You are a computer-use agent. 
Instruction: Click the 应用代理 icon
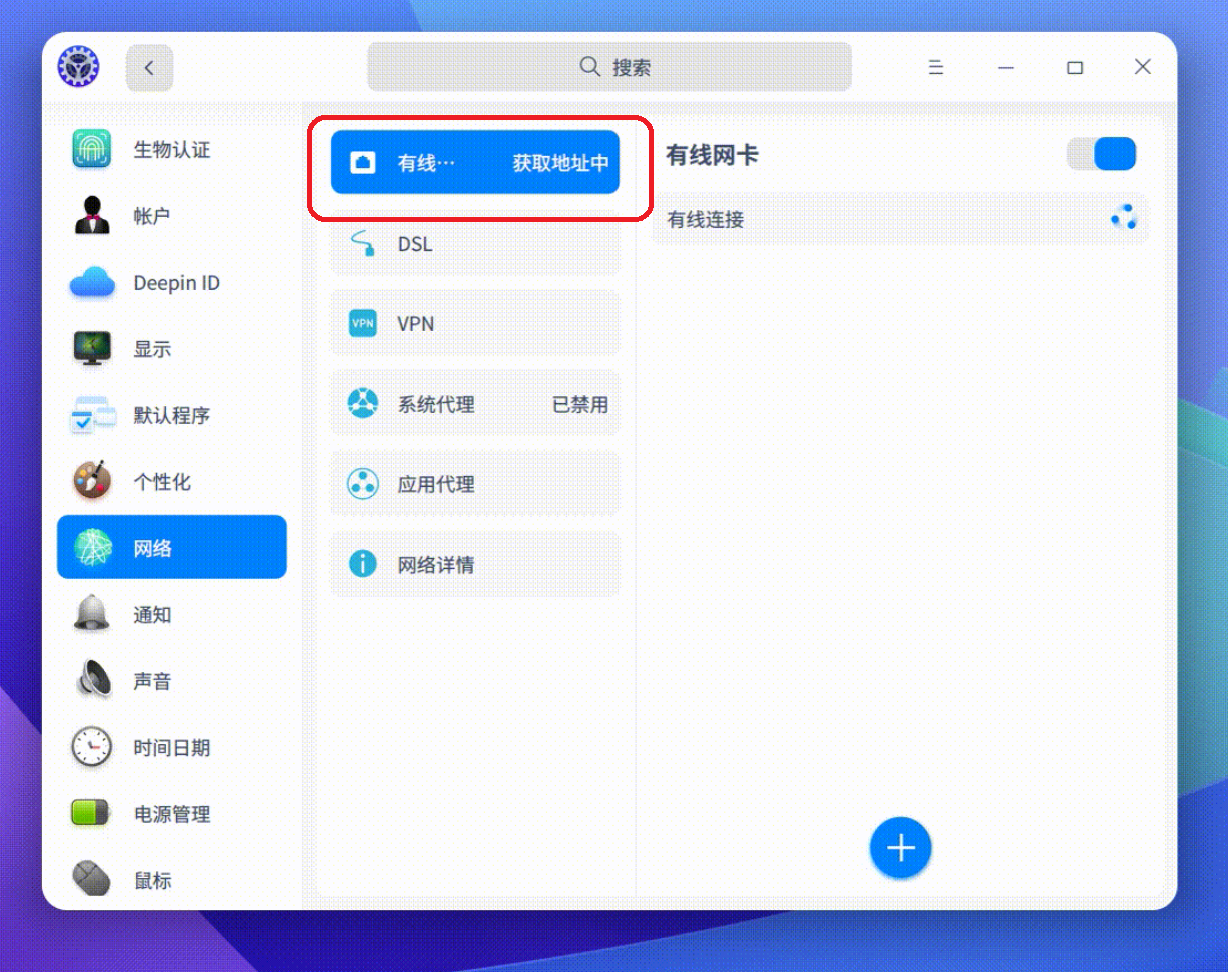click(363, 483)
